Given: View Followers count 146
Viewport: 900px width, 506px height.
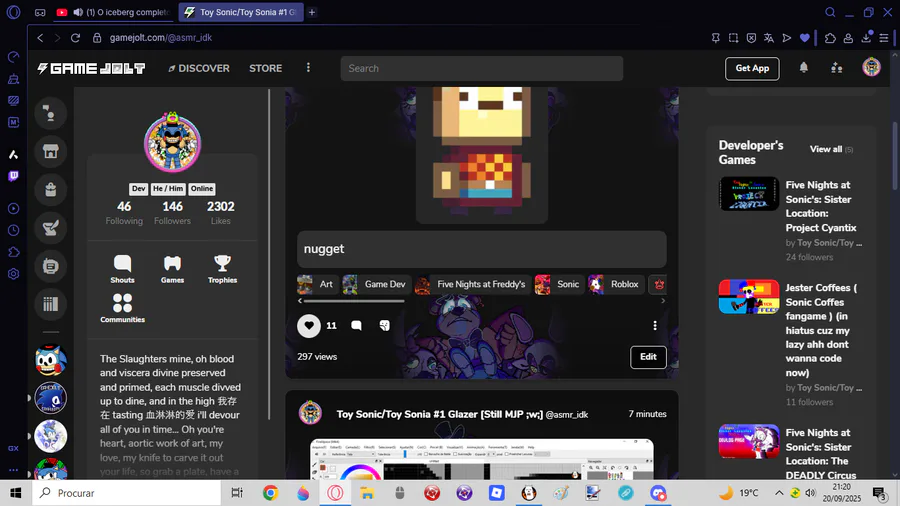Looking at the screenshot, I should click(x=172, y=212).
